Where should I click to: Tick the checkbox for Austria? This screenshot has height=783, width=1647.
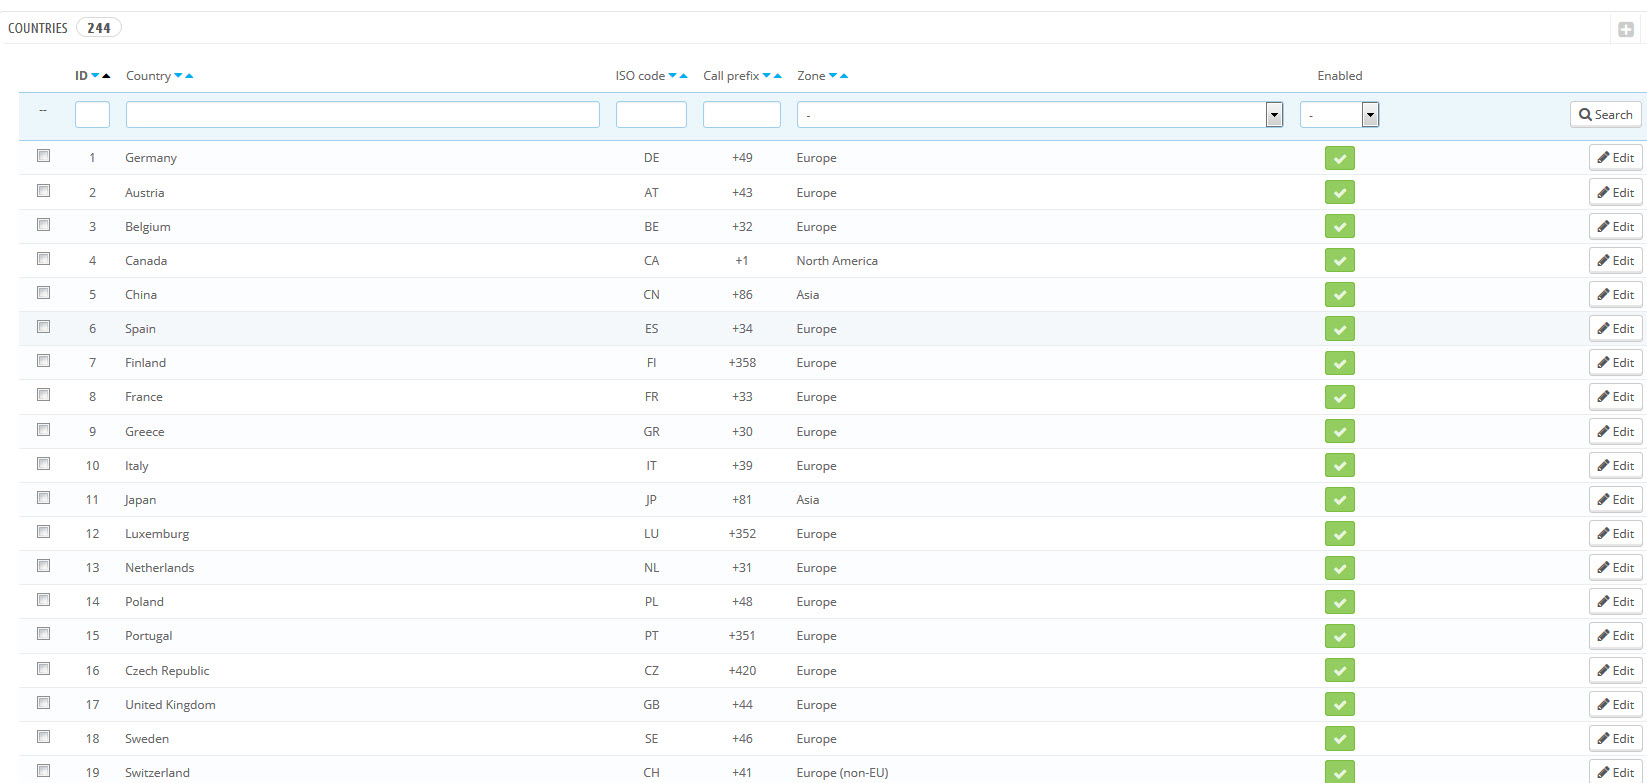(43, 190)
